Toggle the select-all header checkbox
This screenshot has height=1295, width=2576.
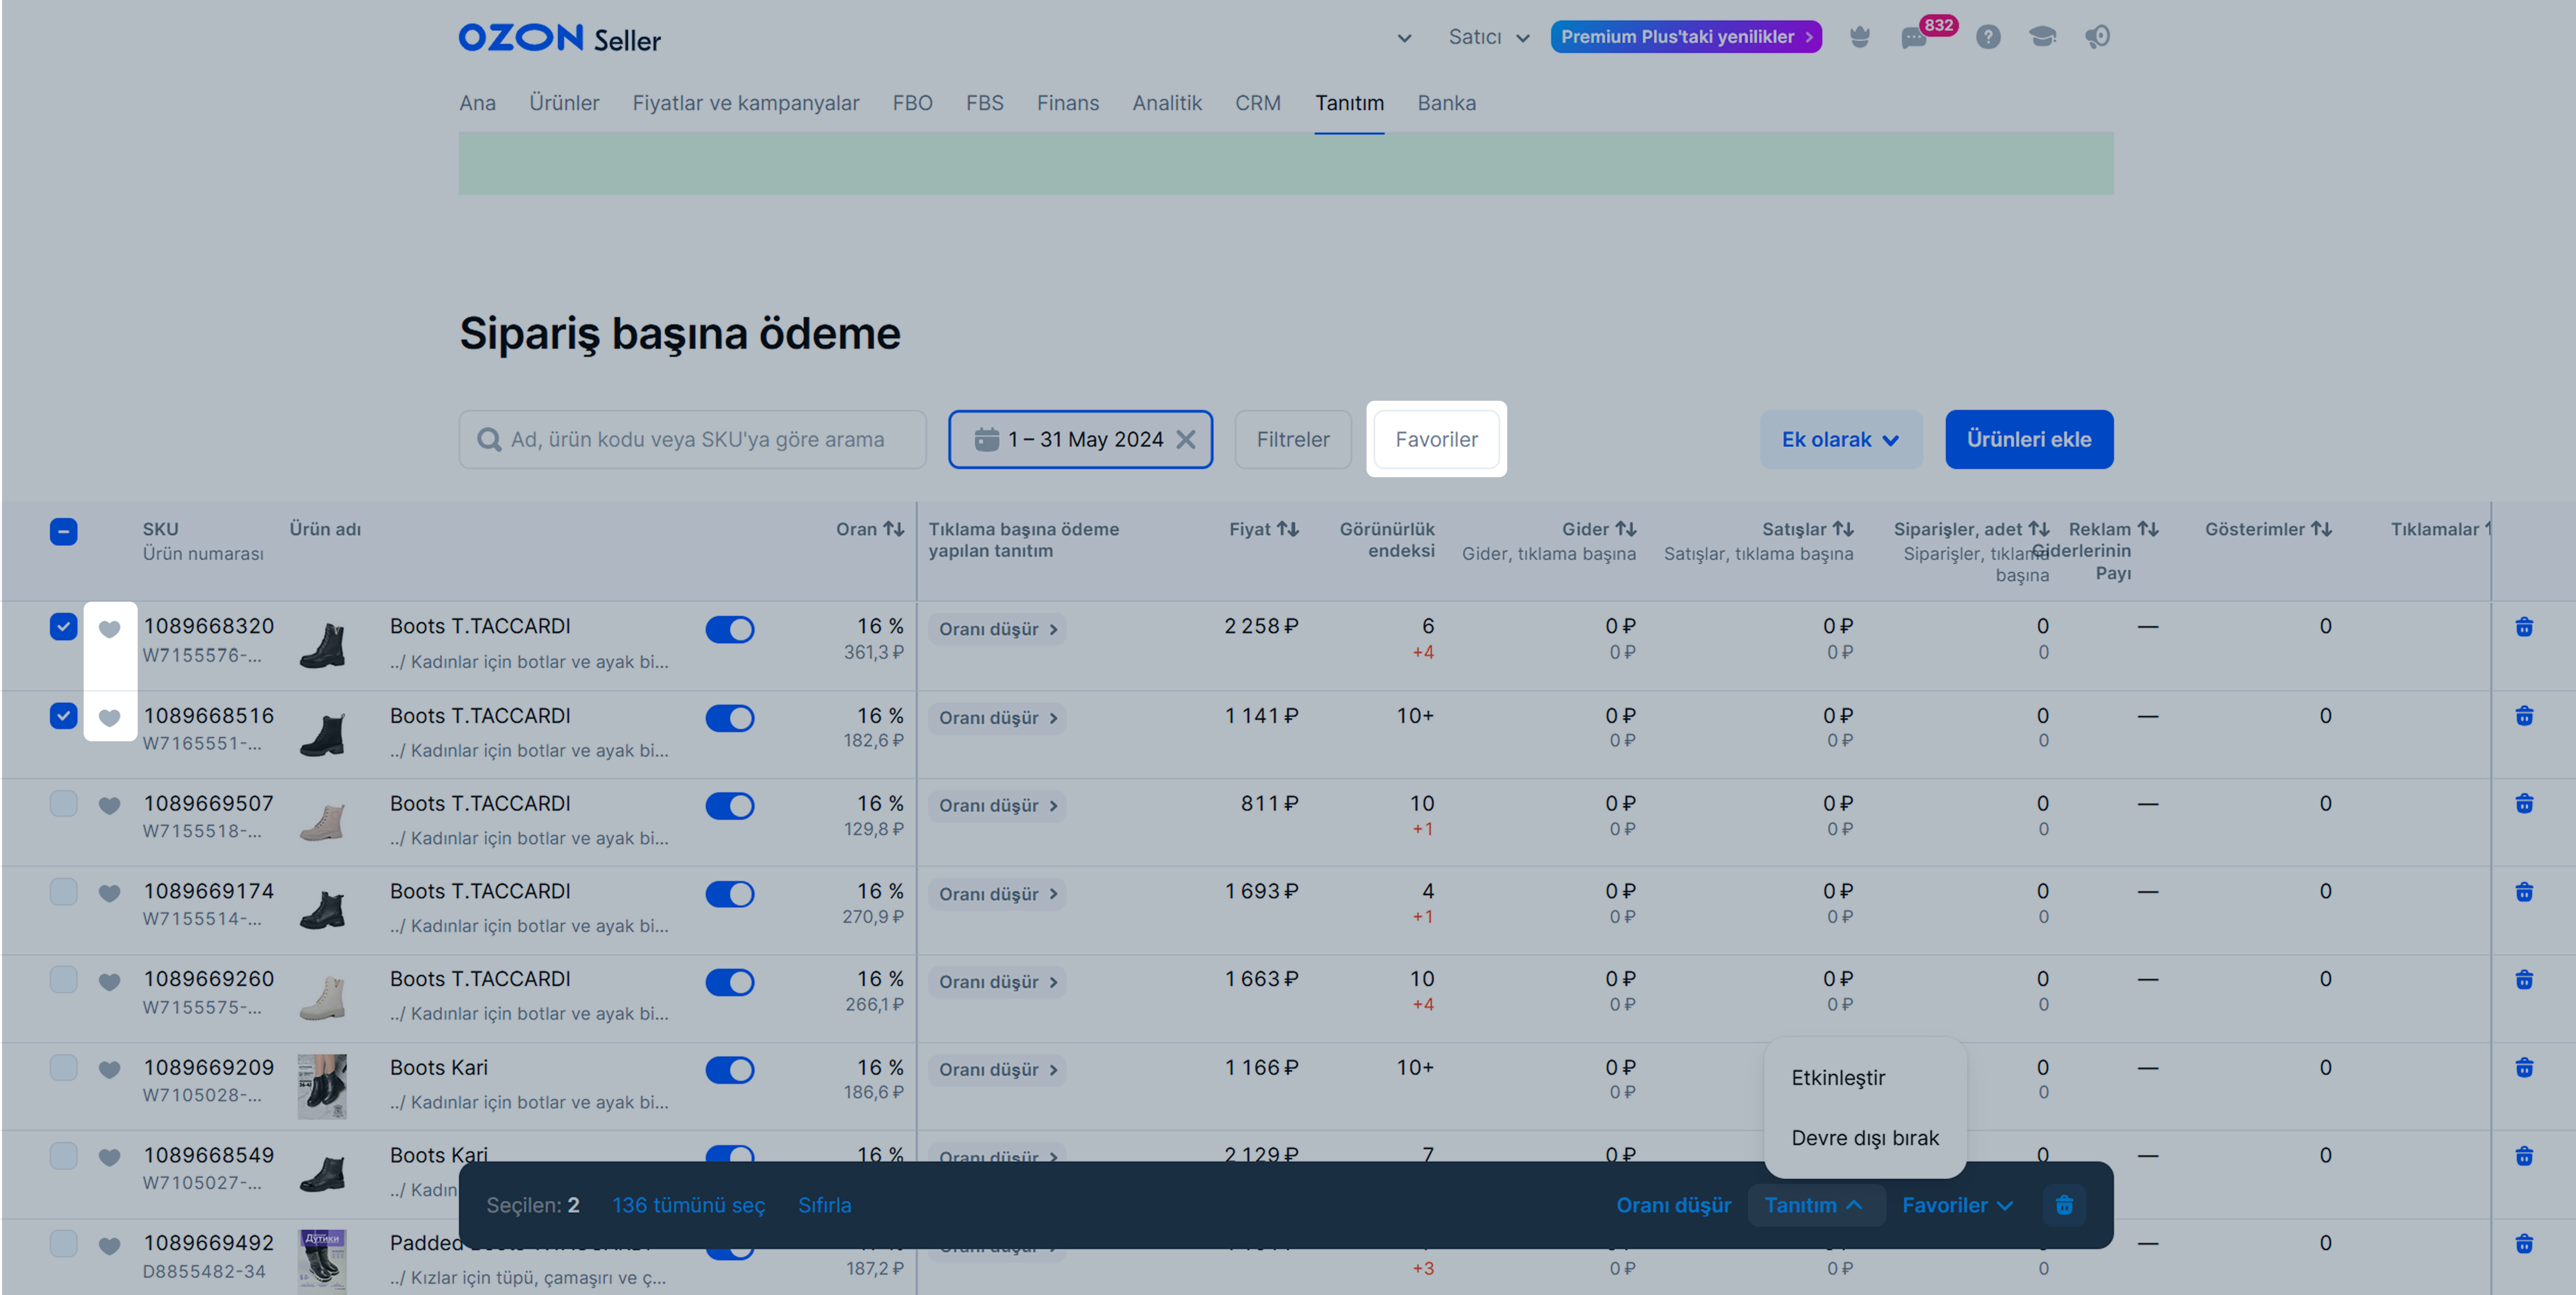[63, 531]
